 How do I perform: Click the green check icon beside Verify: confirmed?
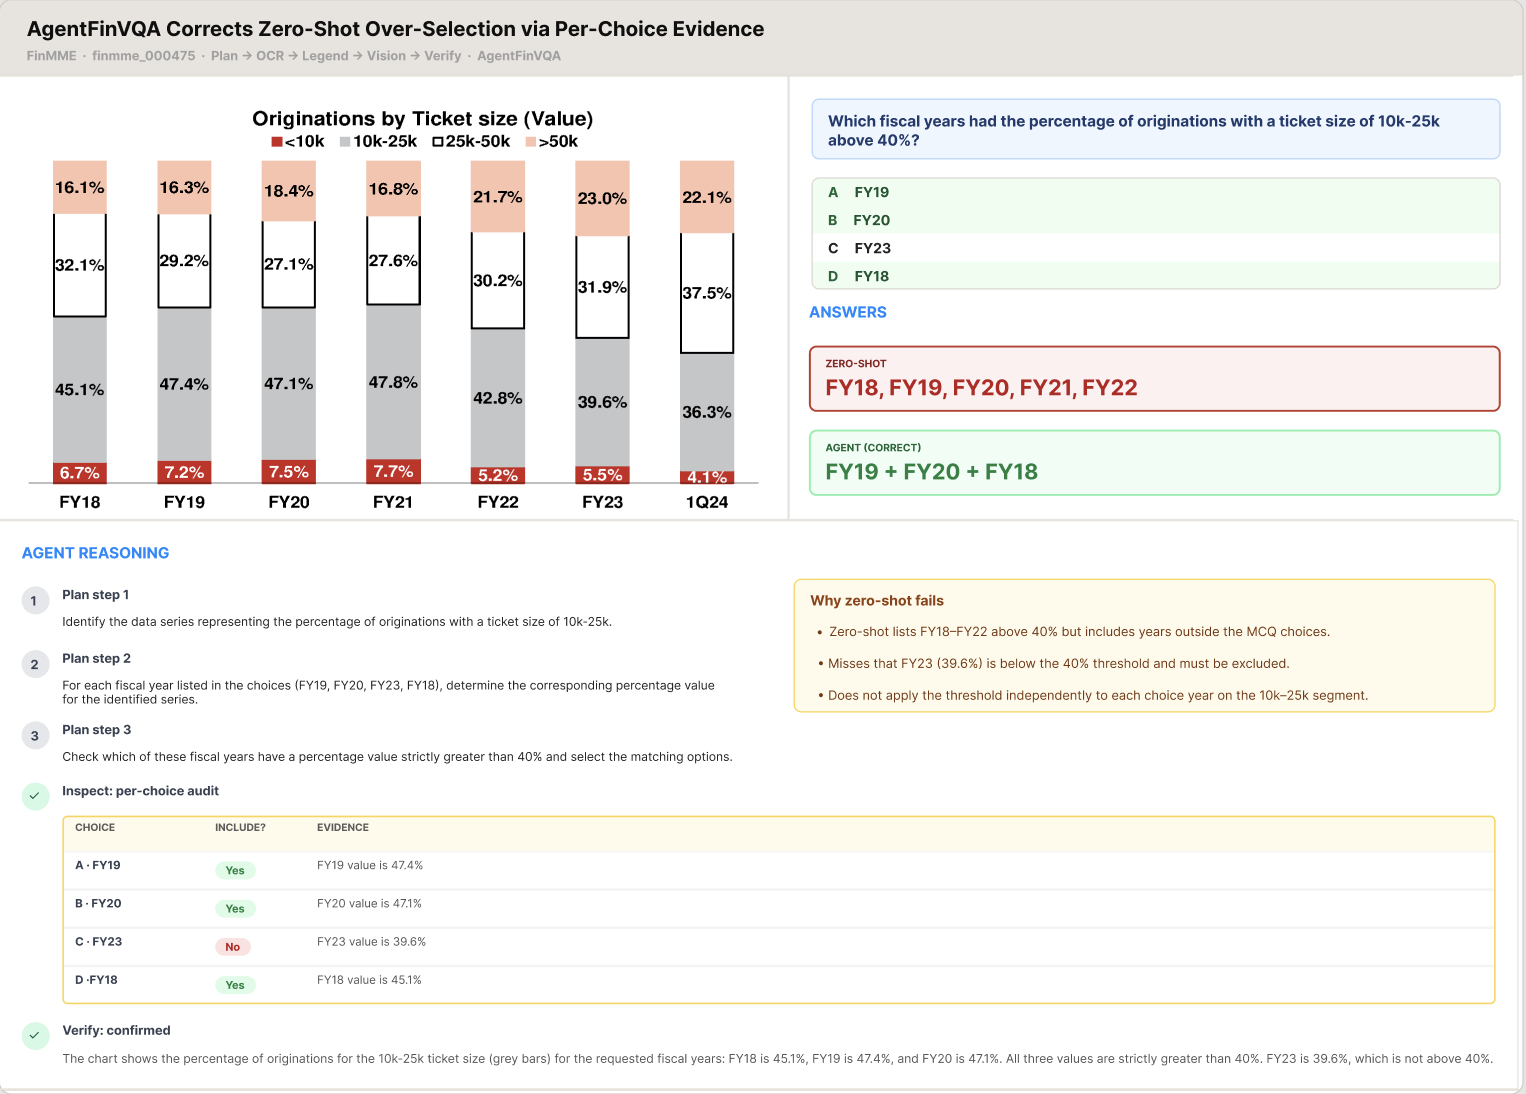click(x=35, y=1036)
